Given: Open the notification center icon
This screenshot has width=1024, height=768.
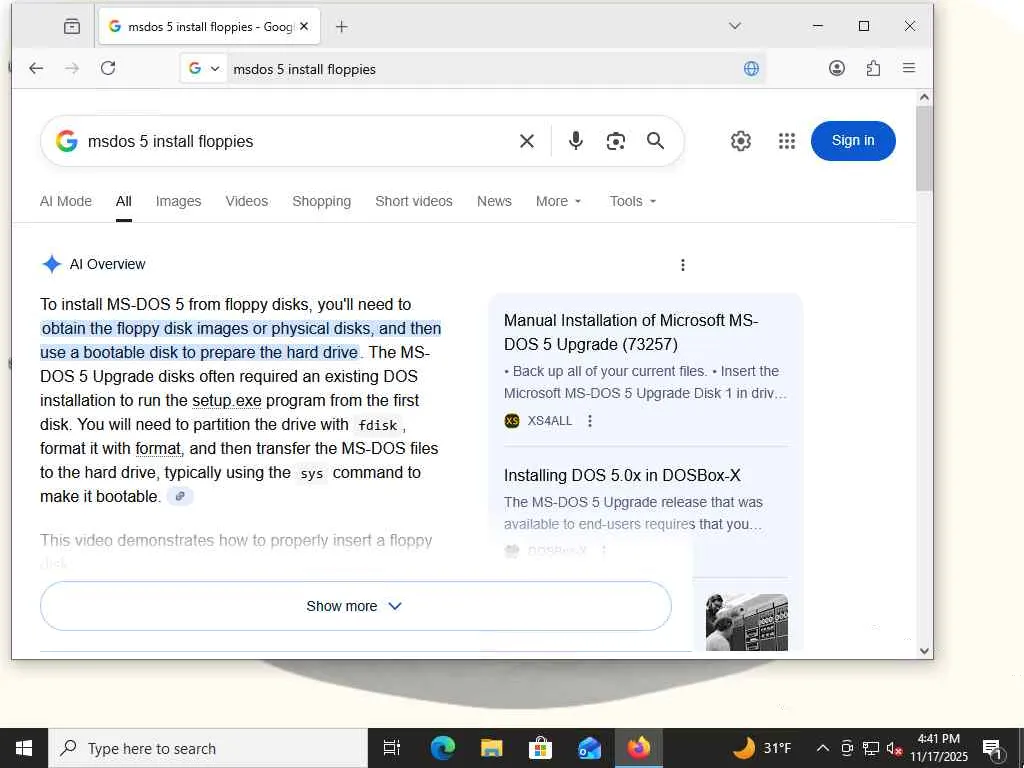Looking at the screenshot, I should (x=993, y=750).
